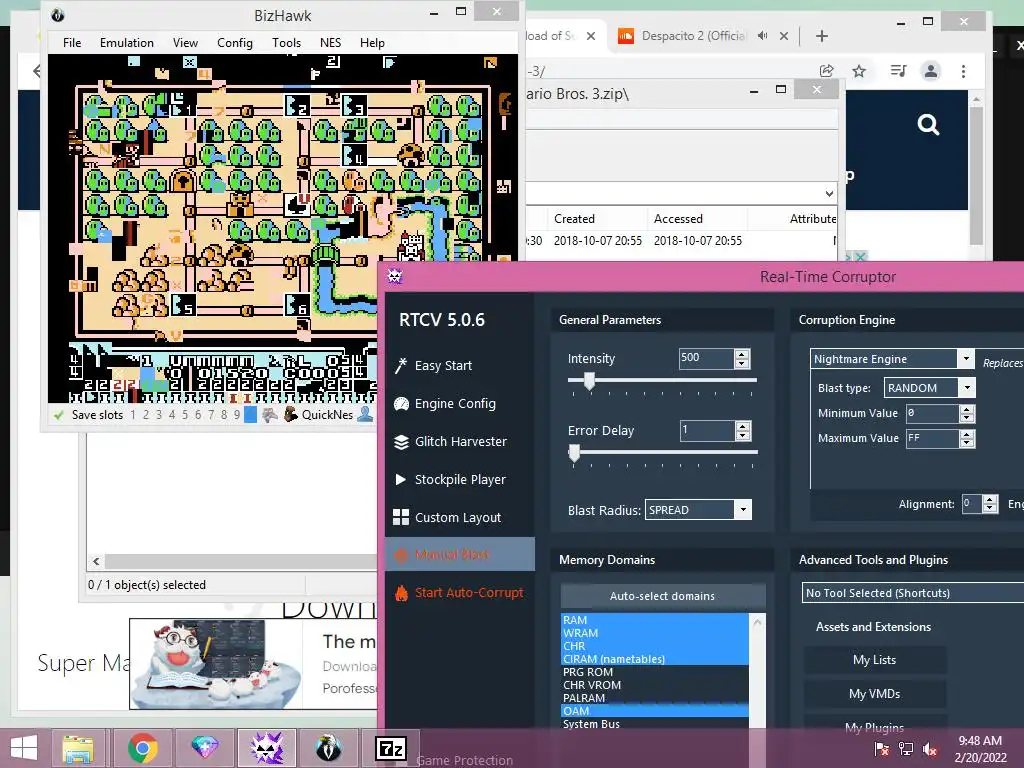This screenshot has height=768, width=1024.
Task: Click the QuickNes core icon
Action: pos(291,415)
